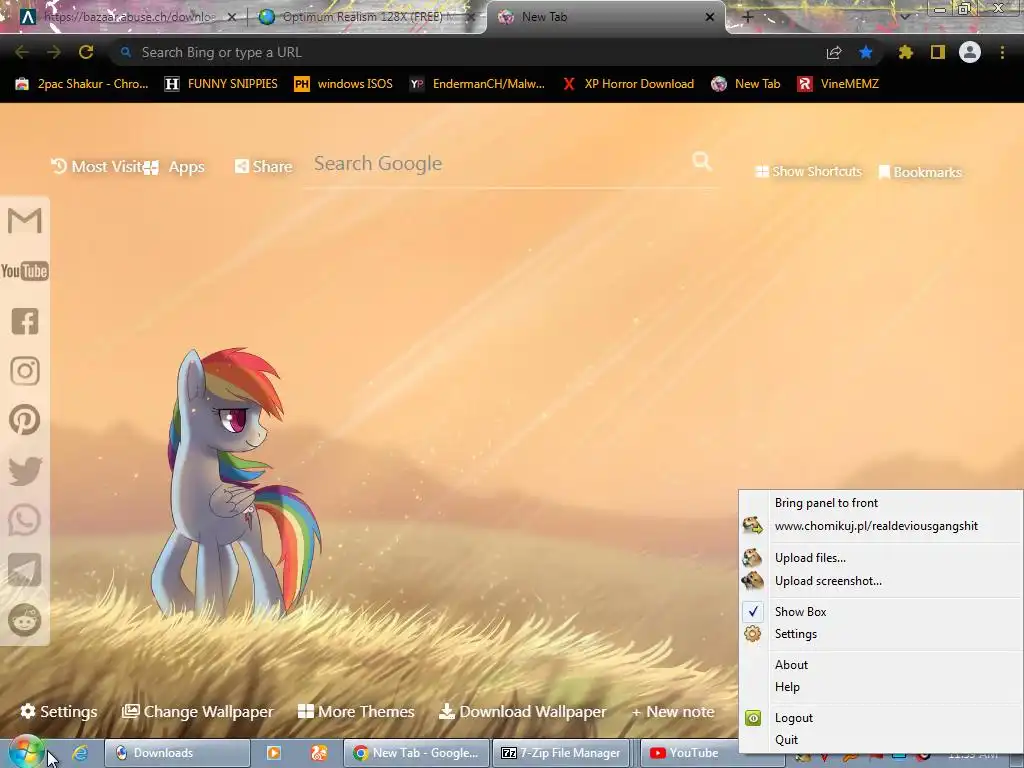Open More Themes

[x=356, y=711]
